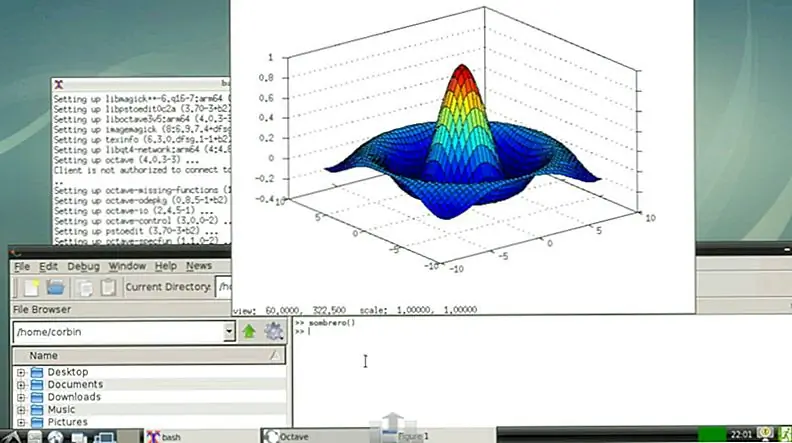Viewport: 792px width, 443px height.
Task: Open the Debug menu
Action: [x=83, y=266]
